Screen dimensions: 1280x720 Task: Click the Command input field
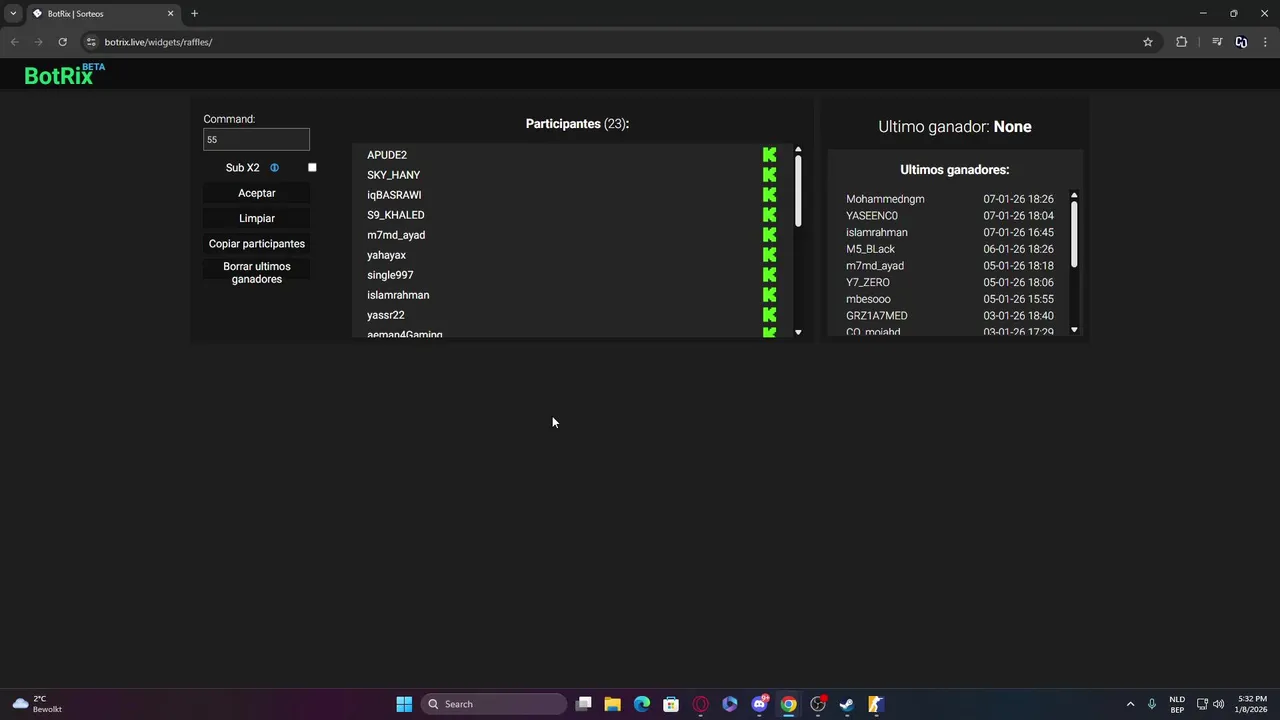256,139
